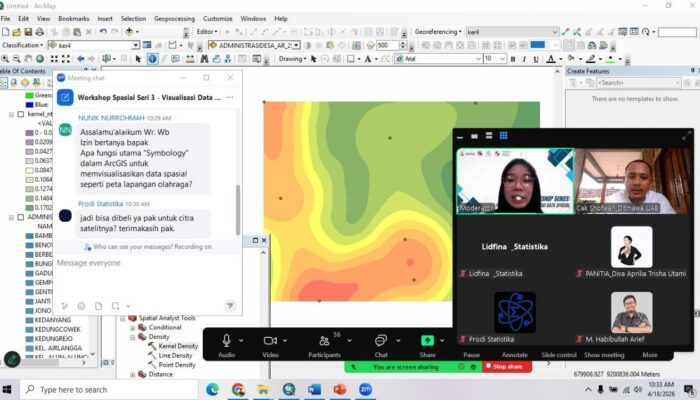Screen dimensions: 700x400
Task: Open the Zoom Chat panel
Action: pos(381,346)
